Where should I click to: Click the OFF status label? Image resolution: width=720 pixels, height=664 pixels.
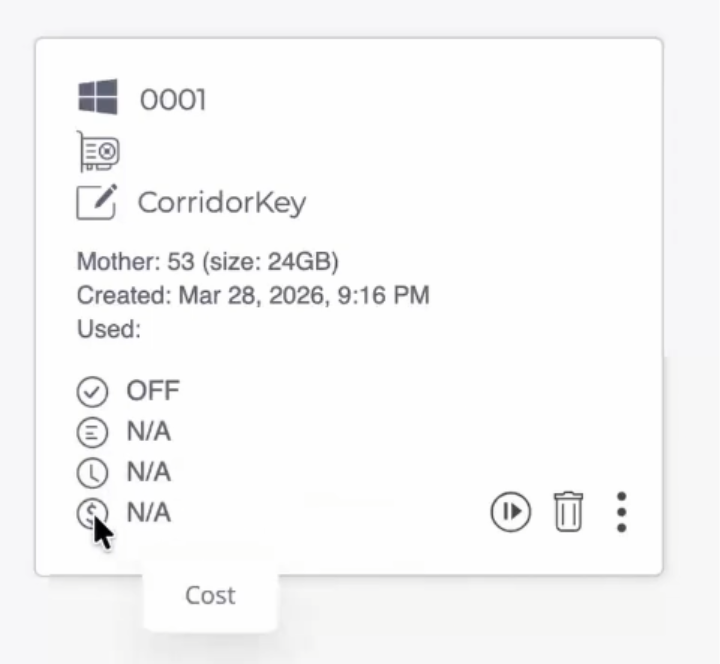(153, 391)
